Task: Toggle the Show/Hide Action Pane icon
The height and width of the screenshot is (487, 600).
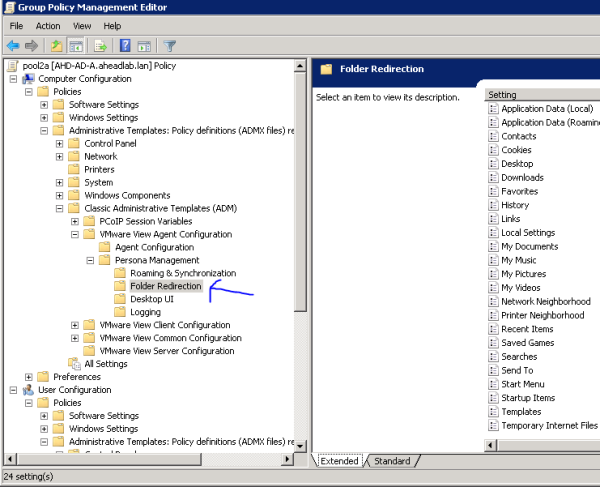Action: coord(144,45)
